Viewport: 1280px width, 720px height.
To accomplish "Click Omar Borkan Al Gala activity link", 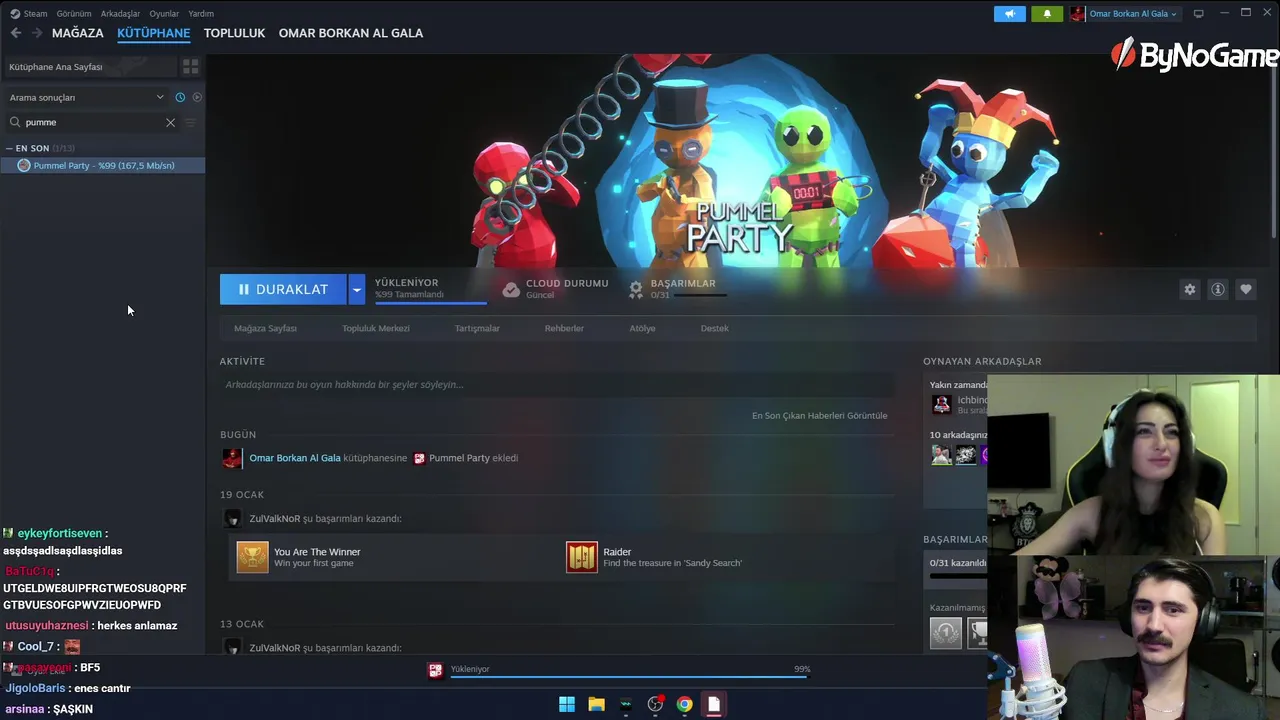I will (295, 458).
